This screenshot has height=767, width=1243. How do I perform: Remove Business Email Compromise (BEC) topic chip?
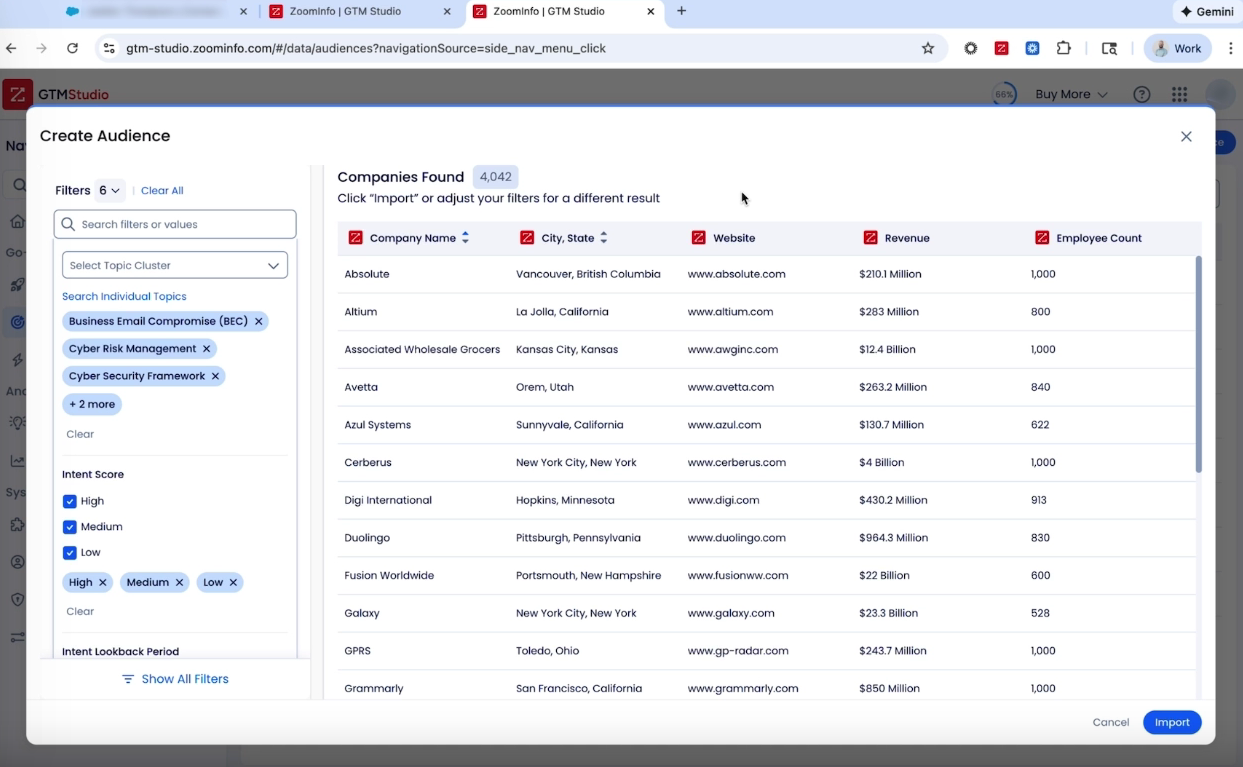(258, 322)
